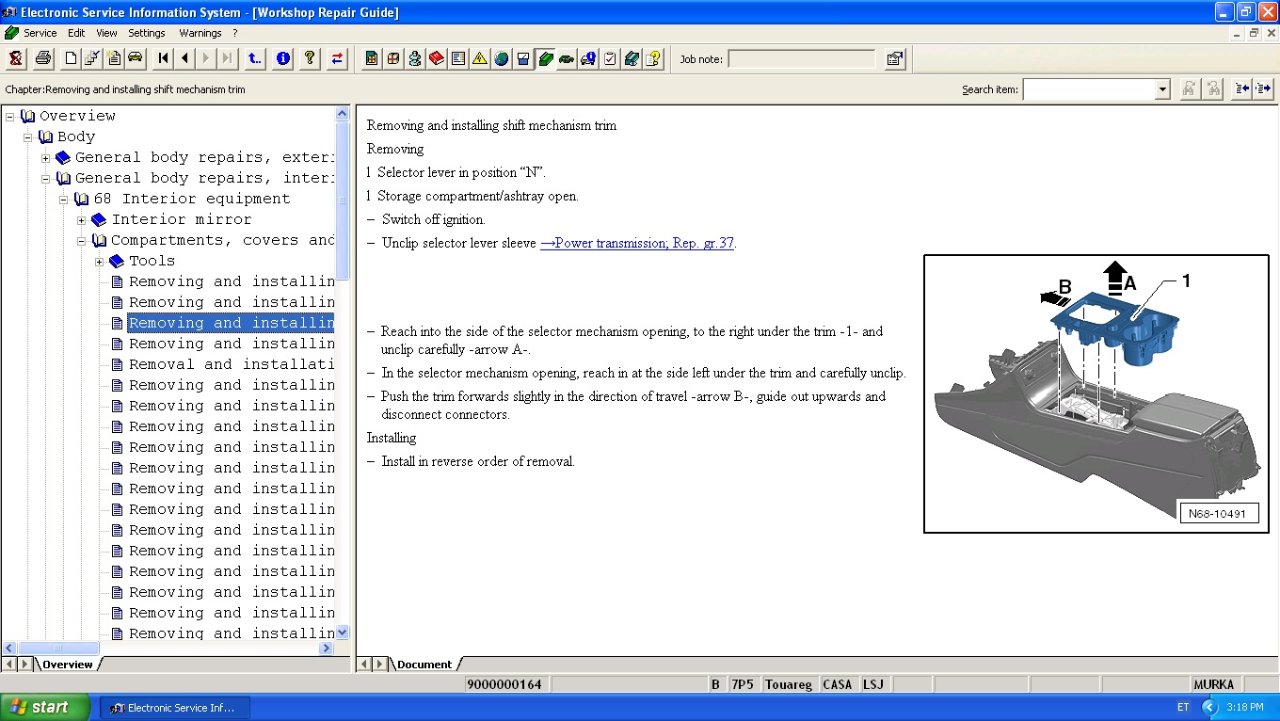1280x721 pixels.
Task: Click the yellow question mark help icon
Action: point(310,59)
